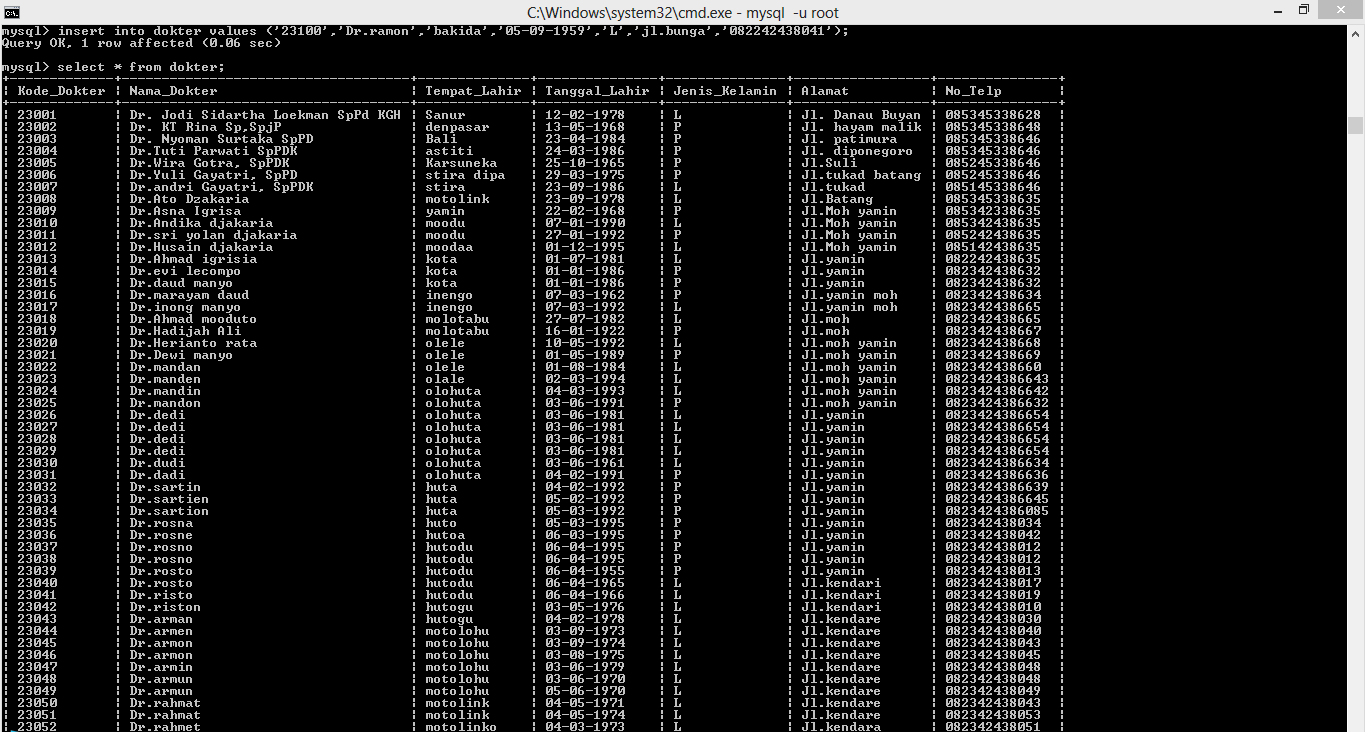The image size is (1365, 732).
Task: Click birthplace denpasar
Action: [457, 127]
